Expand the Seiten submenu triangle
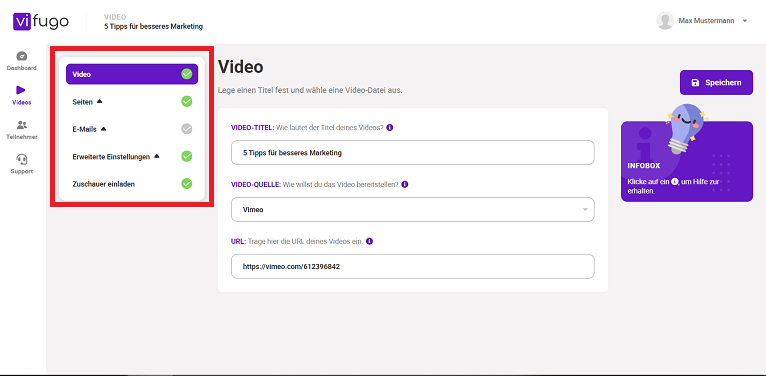 99,101
